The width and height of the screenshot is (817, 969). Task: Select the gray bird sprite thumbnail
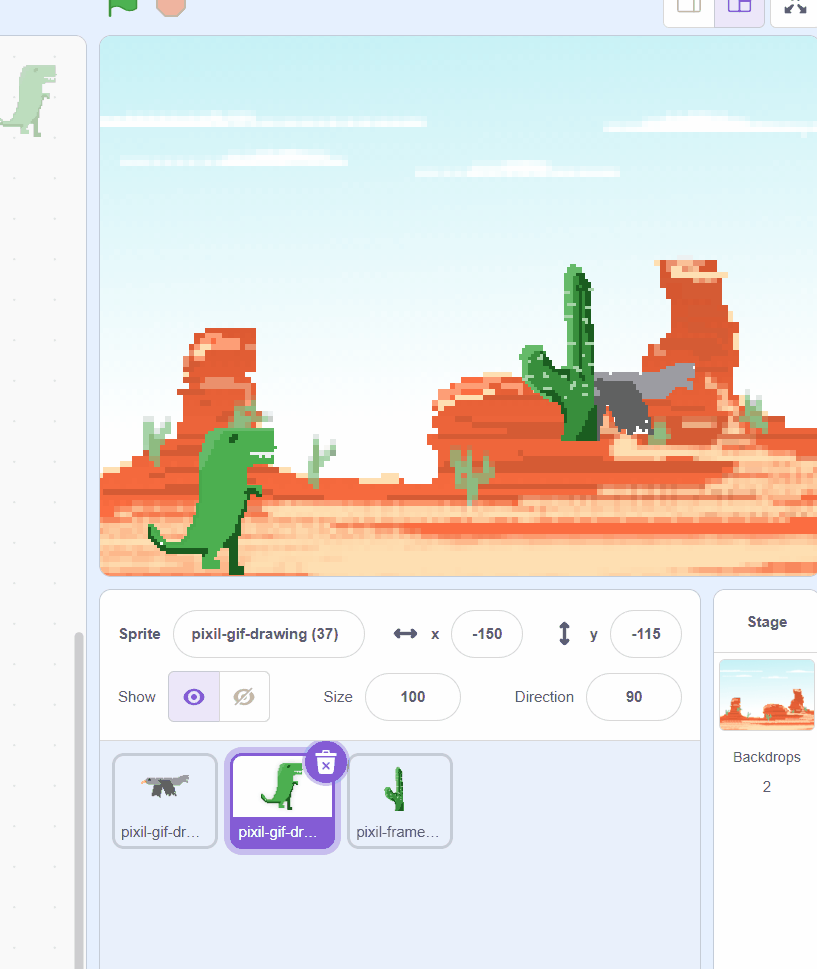(x=165, y=801)
